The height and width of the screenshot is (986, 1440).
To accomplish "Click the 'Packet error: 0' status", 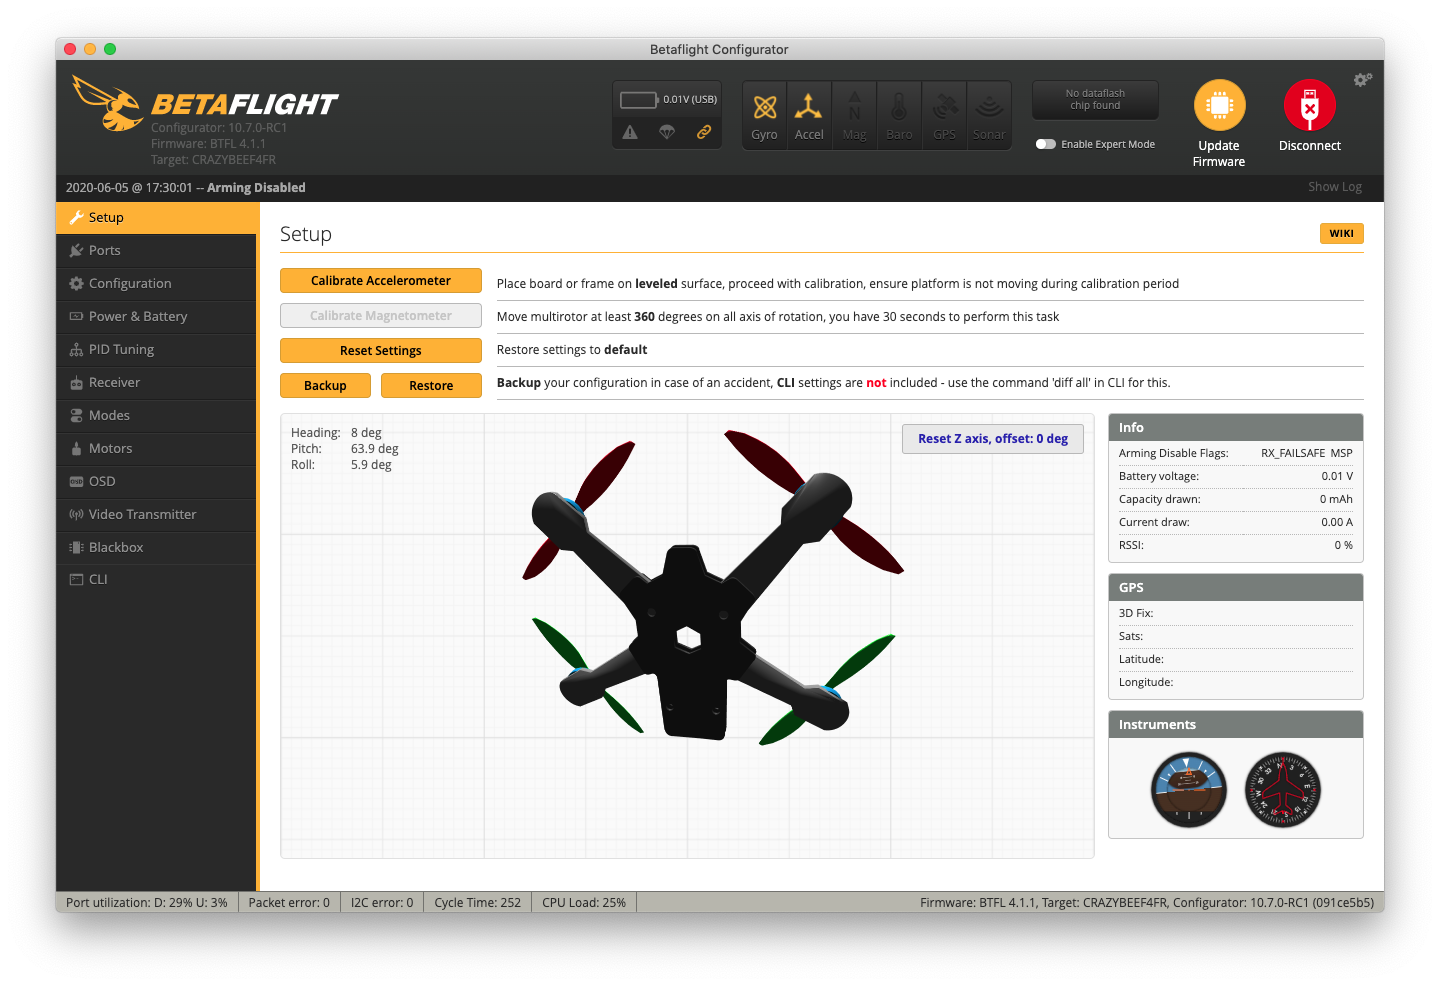I will click(x=289, y=903).
